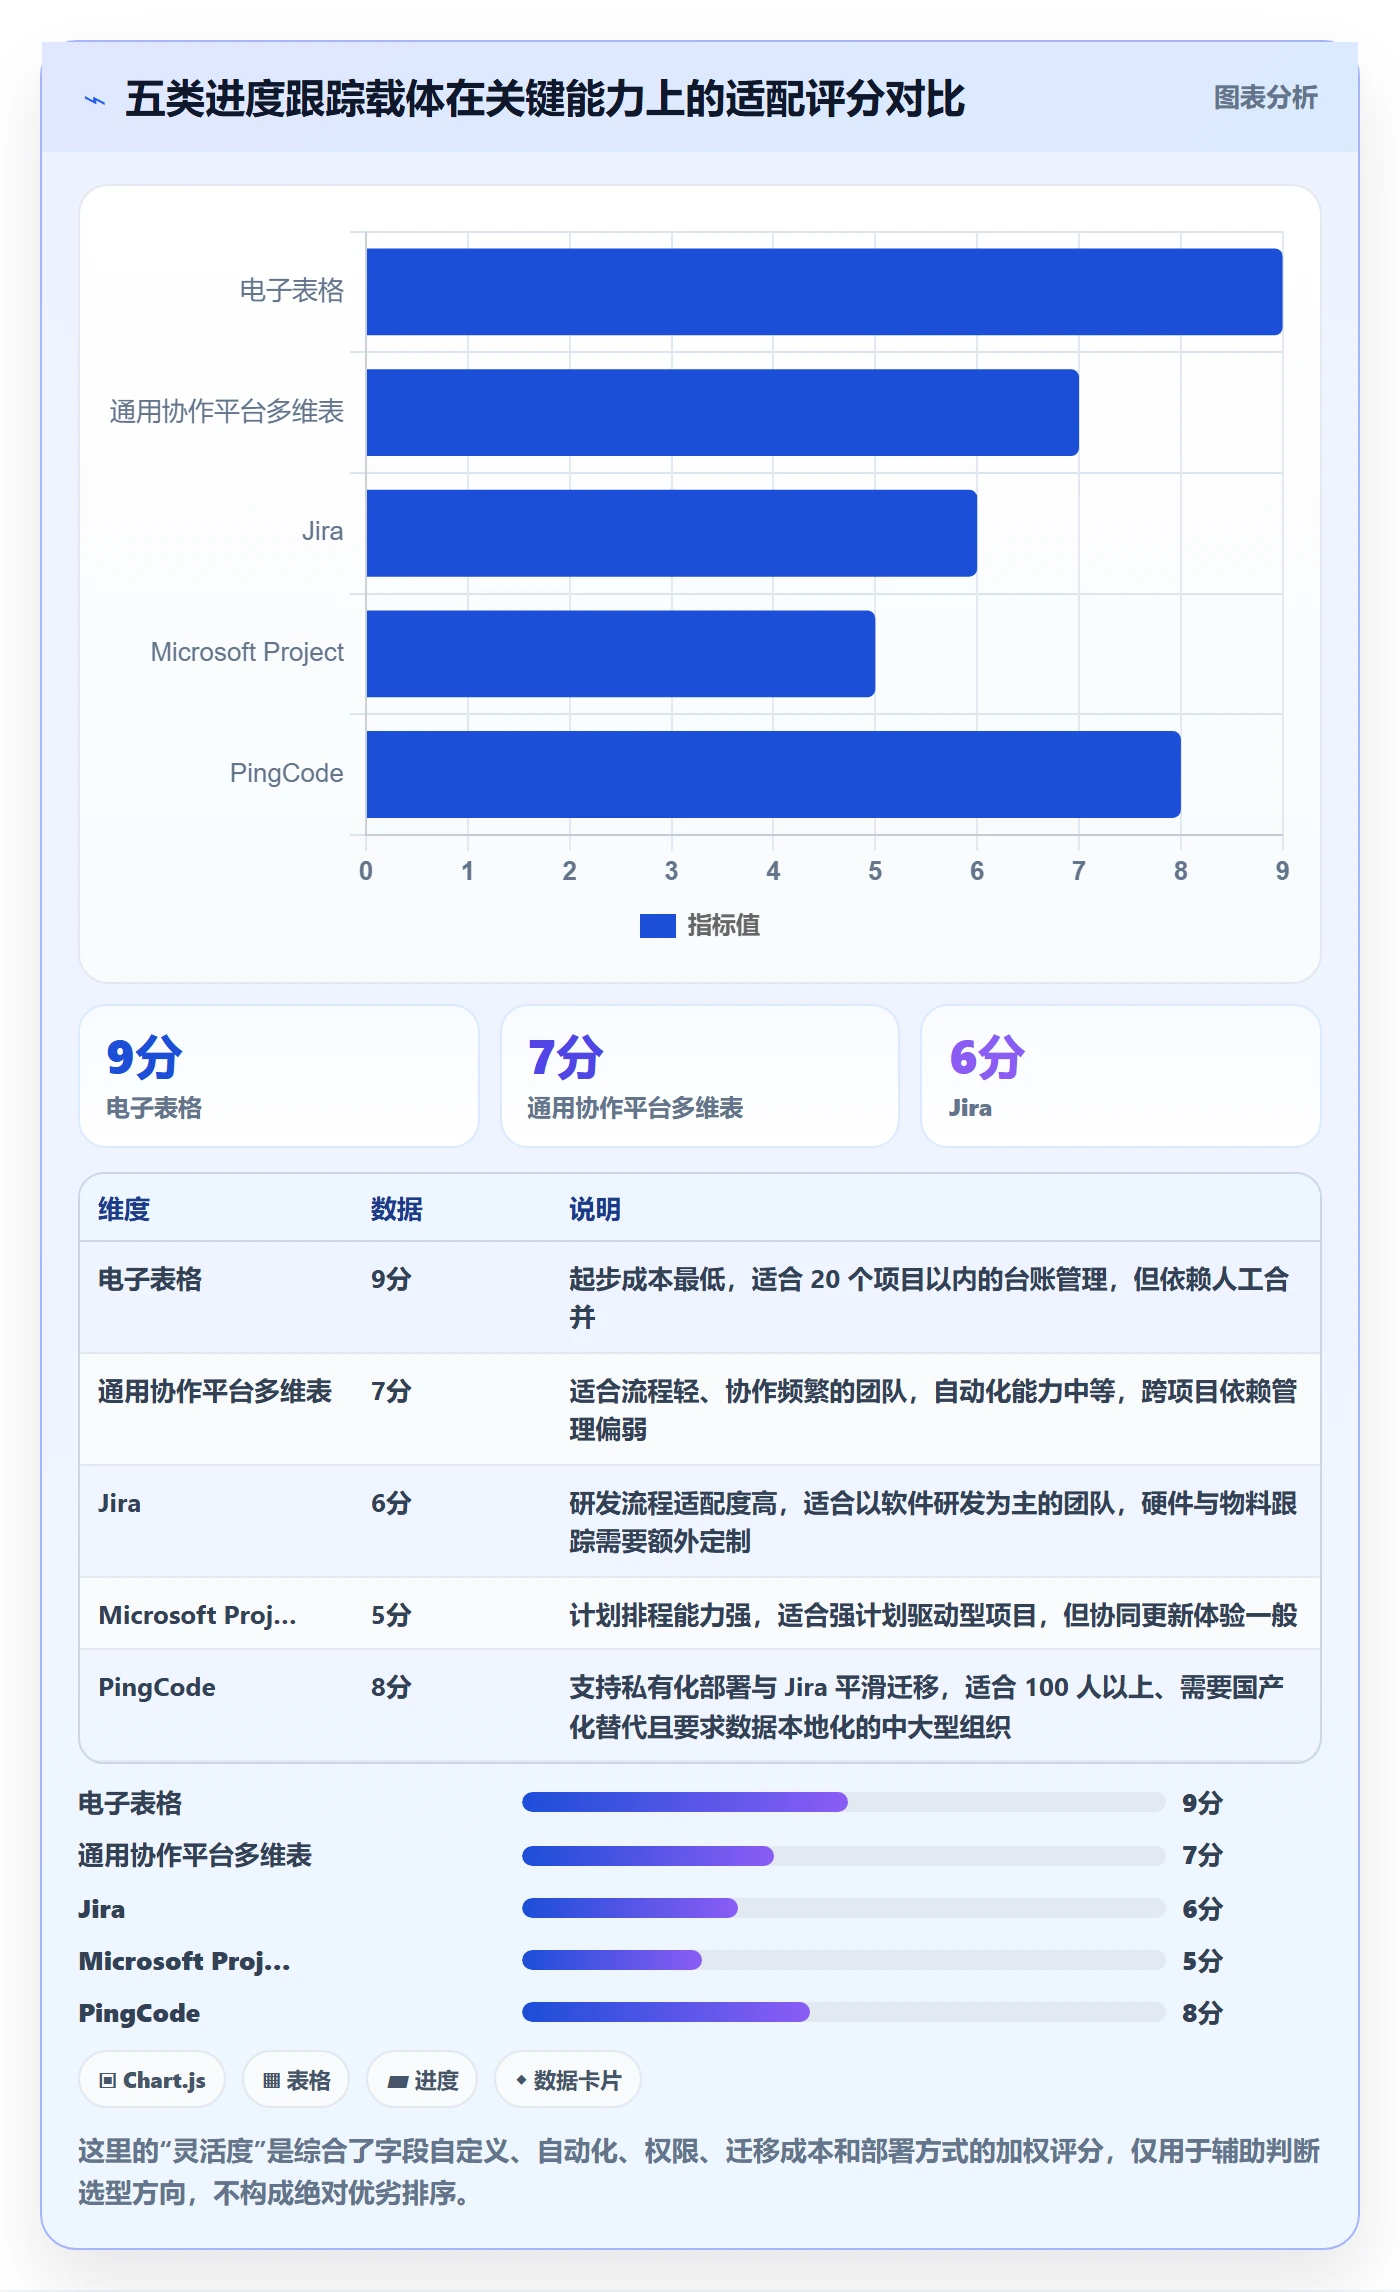Click the description starting with 支持私有化部署
The image size is (1400, 2292).
(x=927, y=1707)
